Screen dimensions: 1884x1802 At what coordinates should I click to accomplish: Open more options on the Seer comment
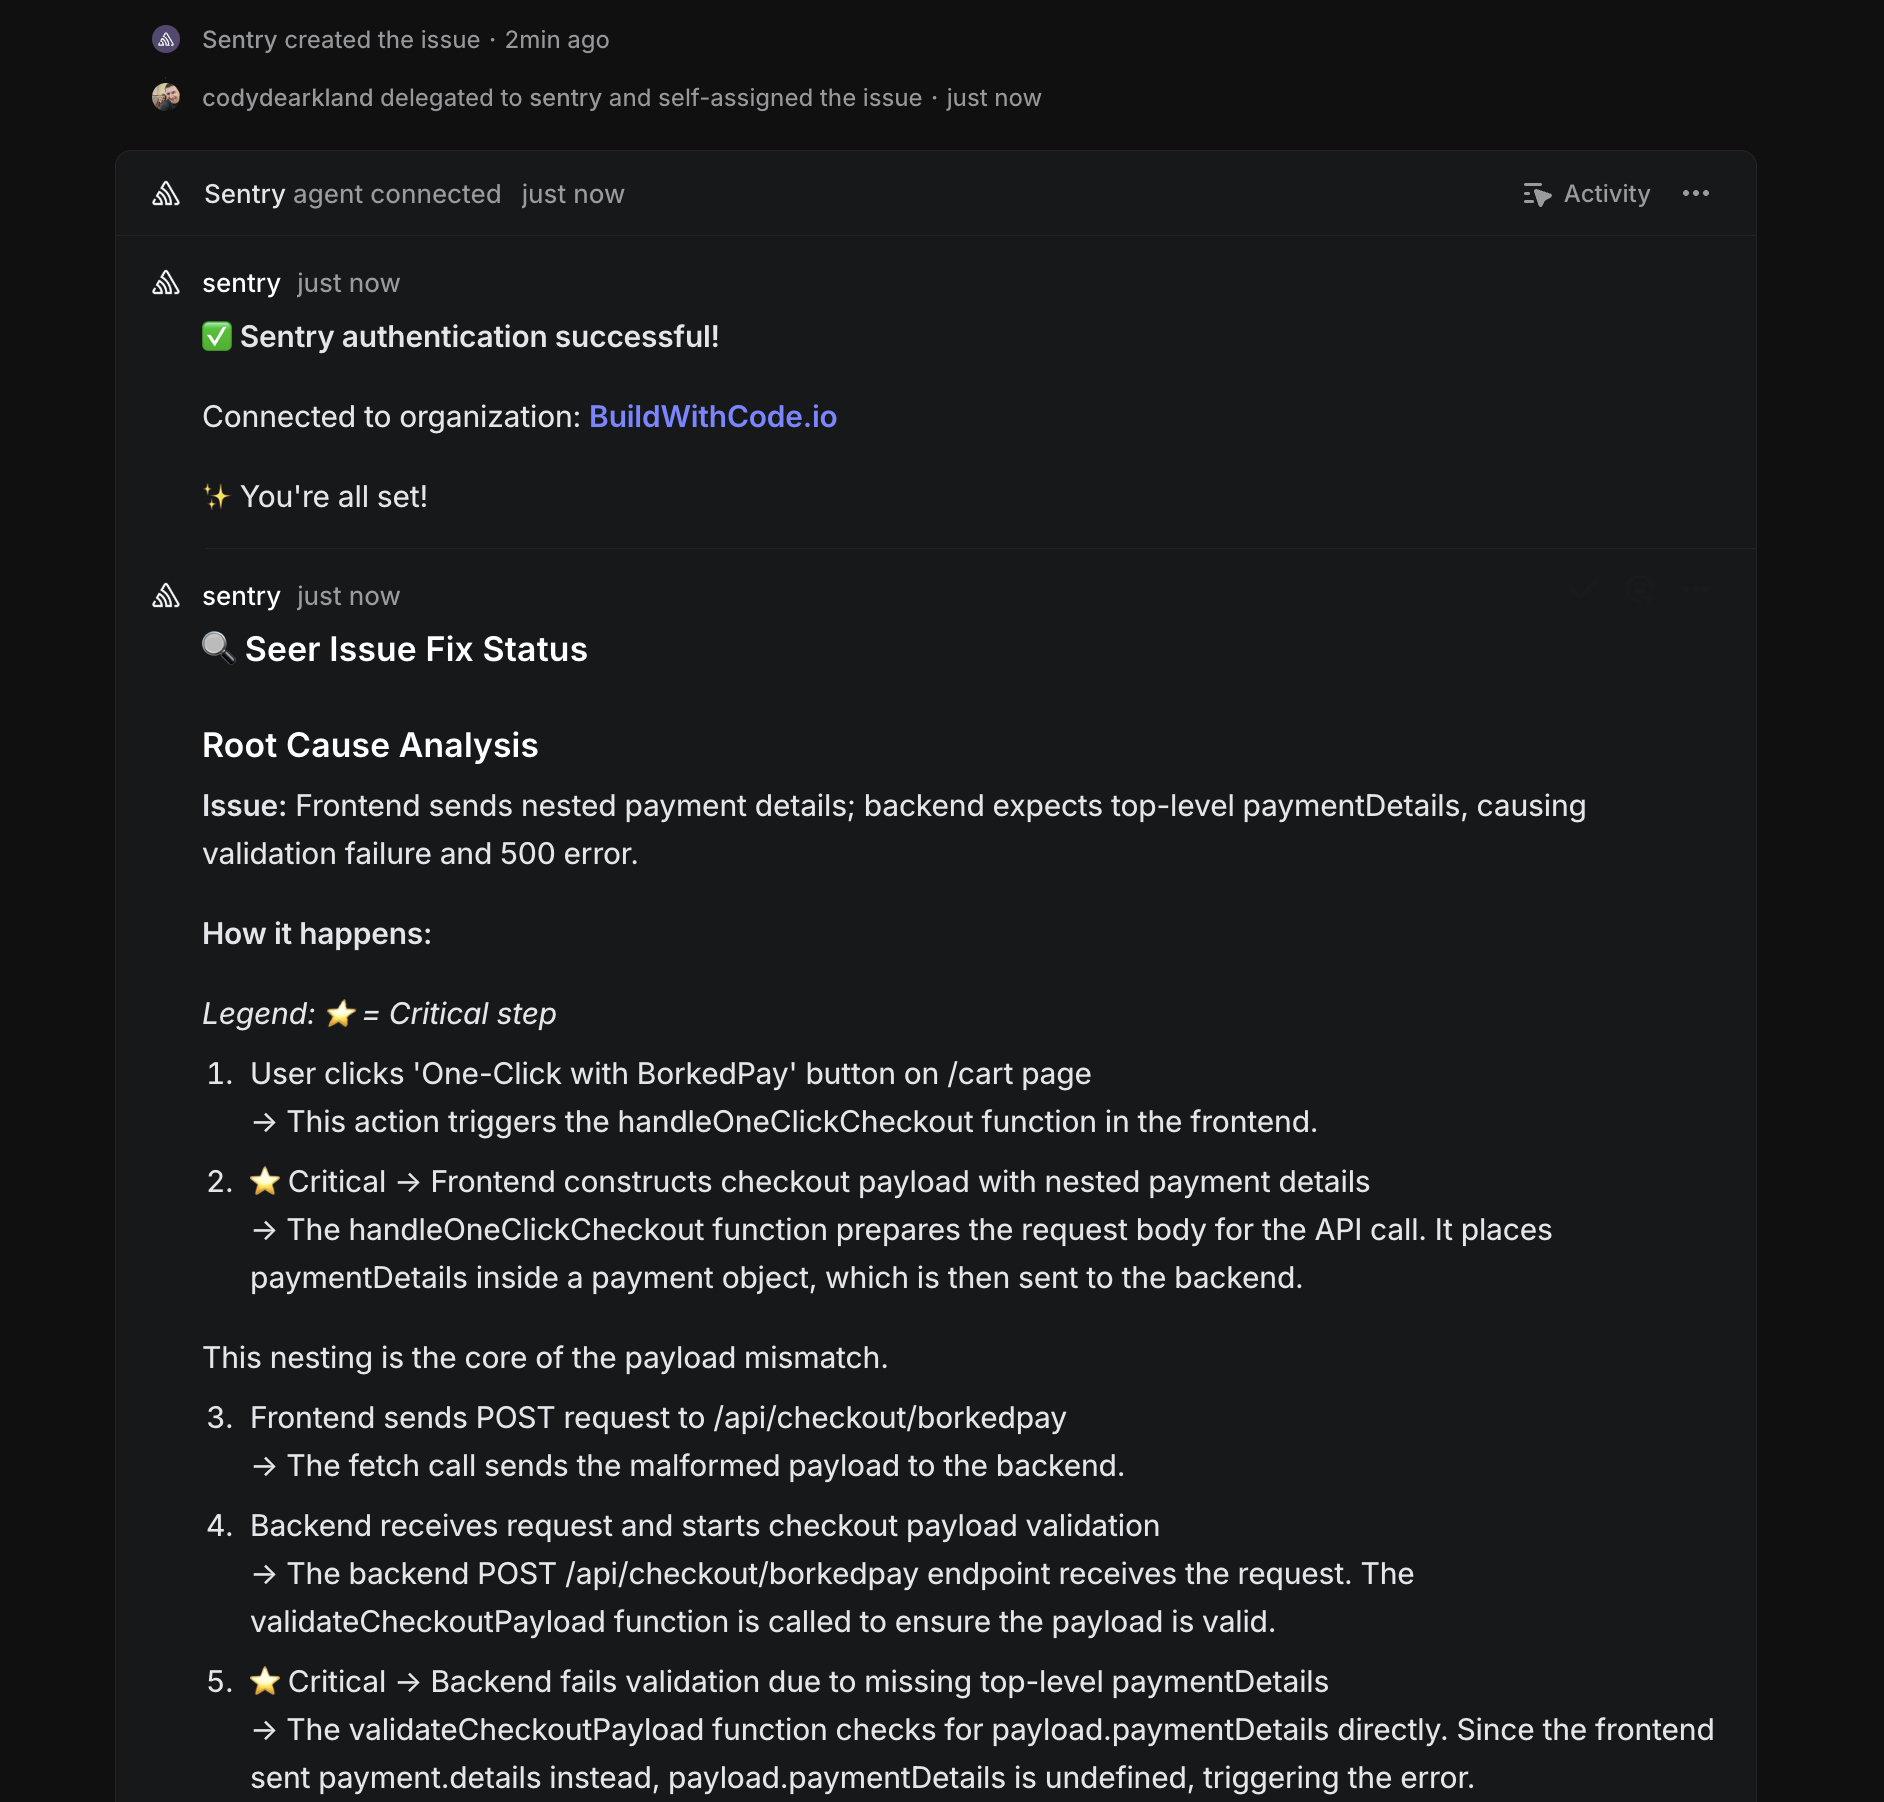tap(1696, 589)
